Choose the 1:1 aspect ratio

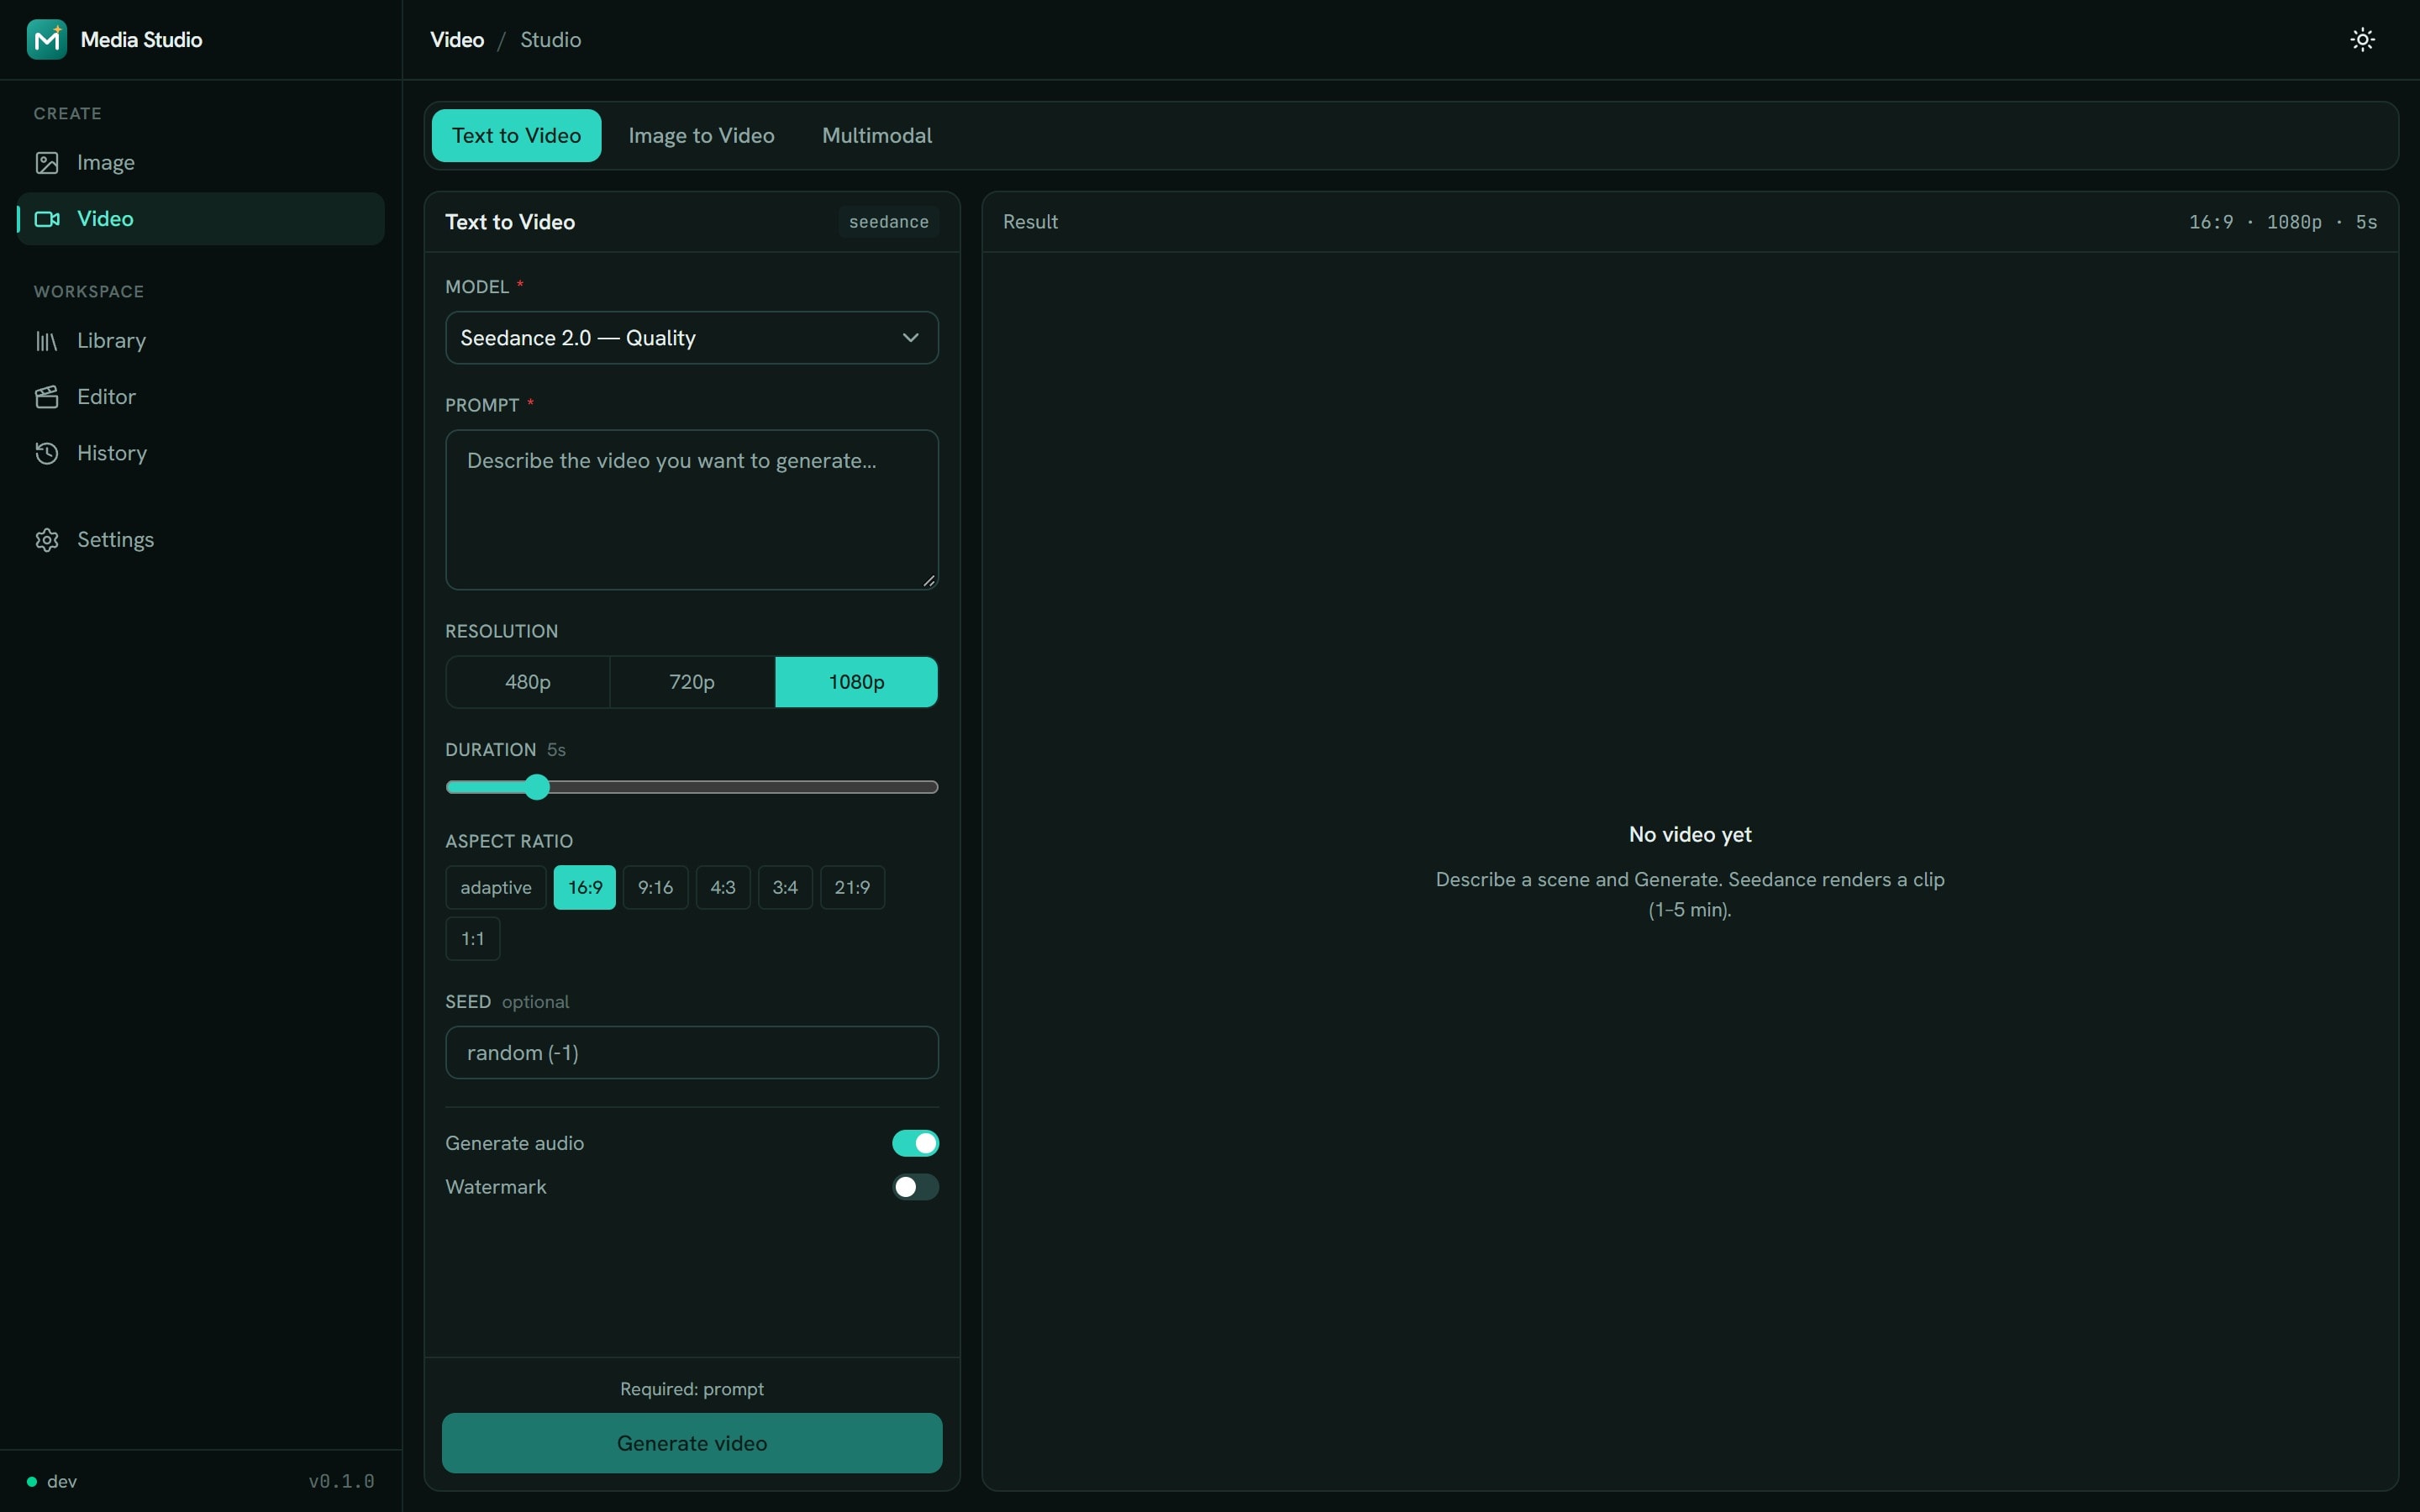pos(472,939)
